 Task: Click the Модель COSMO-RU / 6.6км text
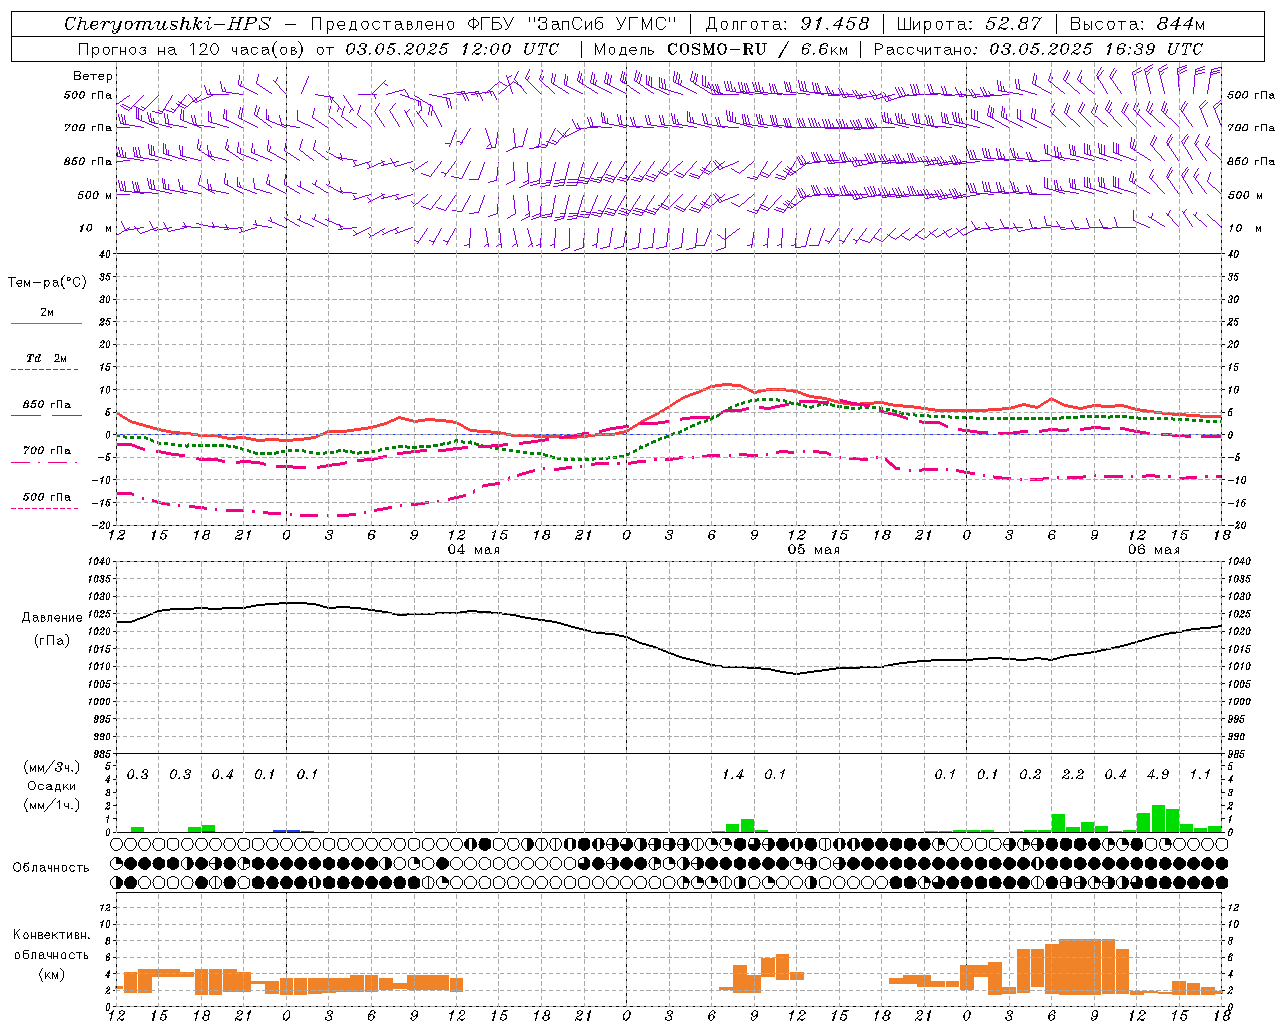[x=721, y=49]
